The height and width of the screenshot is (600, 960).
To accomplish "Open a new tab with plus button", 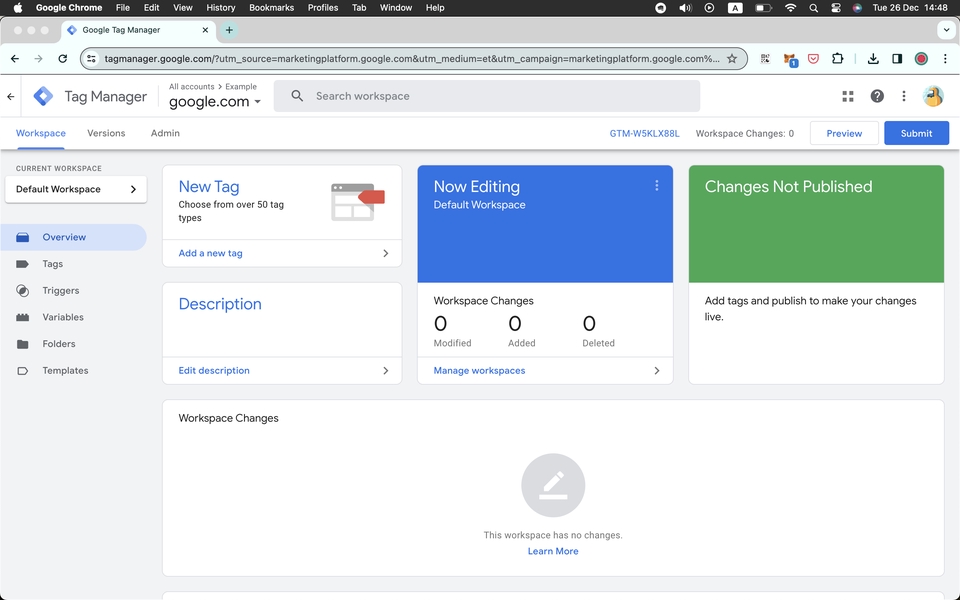I will [229, 30].
